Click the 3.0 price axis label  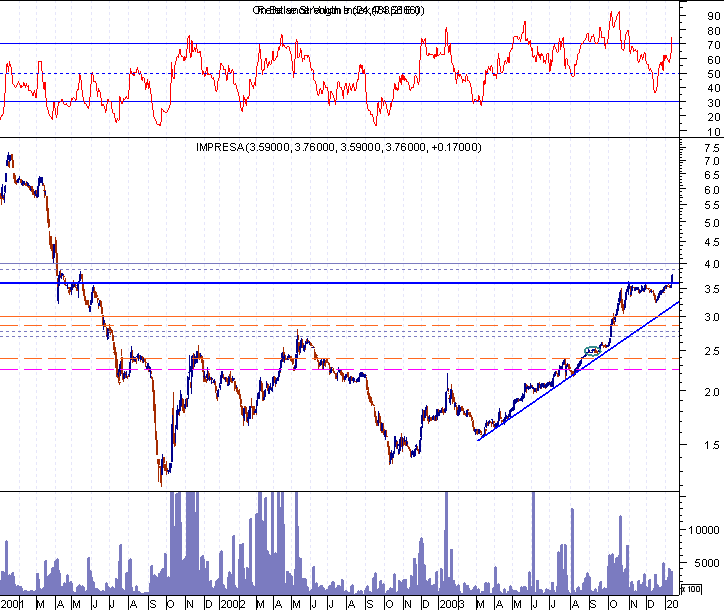coord(712,317)
